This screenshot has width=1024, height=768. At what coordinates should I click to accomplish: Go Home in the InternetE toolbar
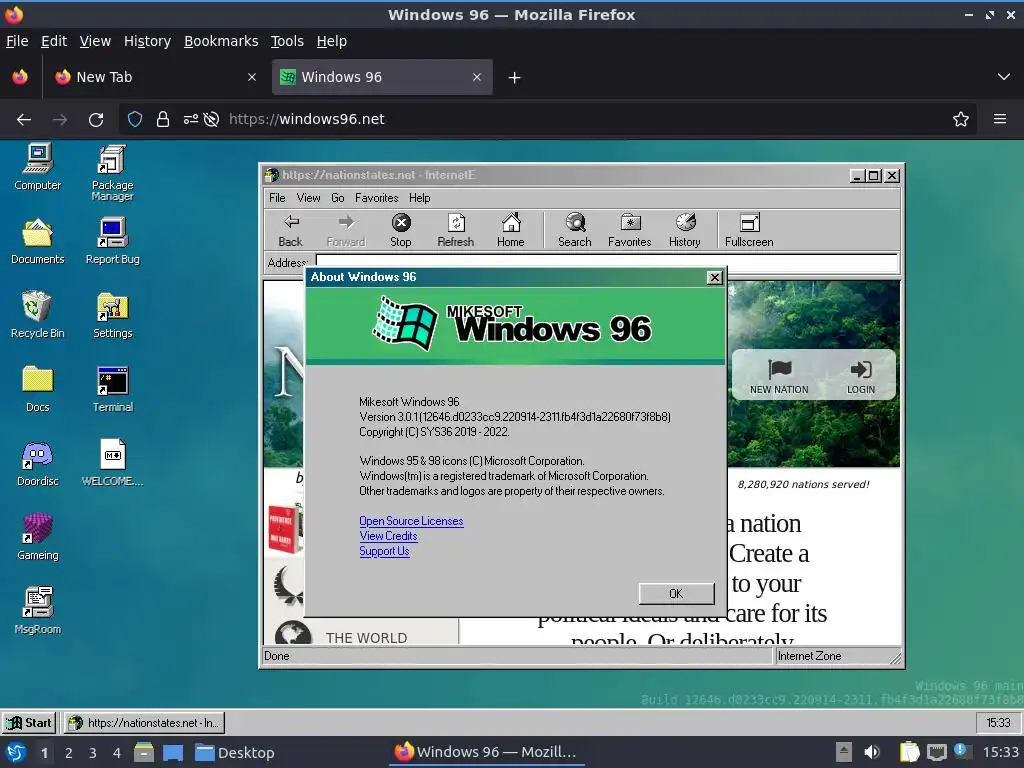pyautogui.click(x=510, y=231)
